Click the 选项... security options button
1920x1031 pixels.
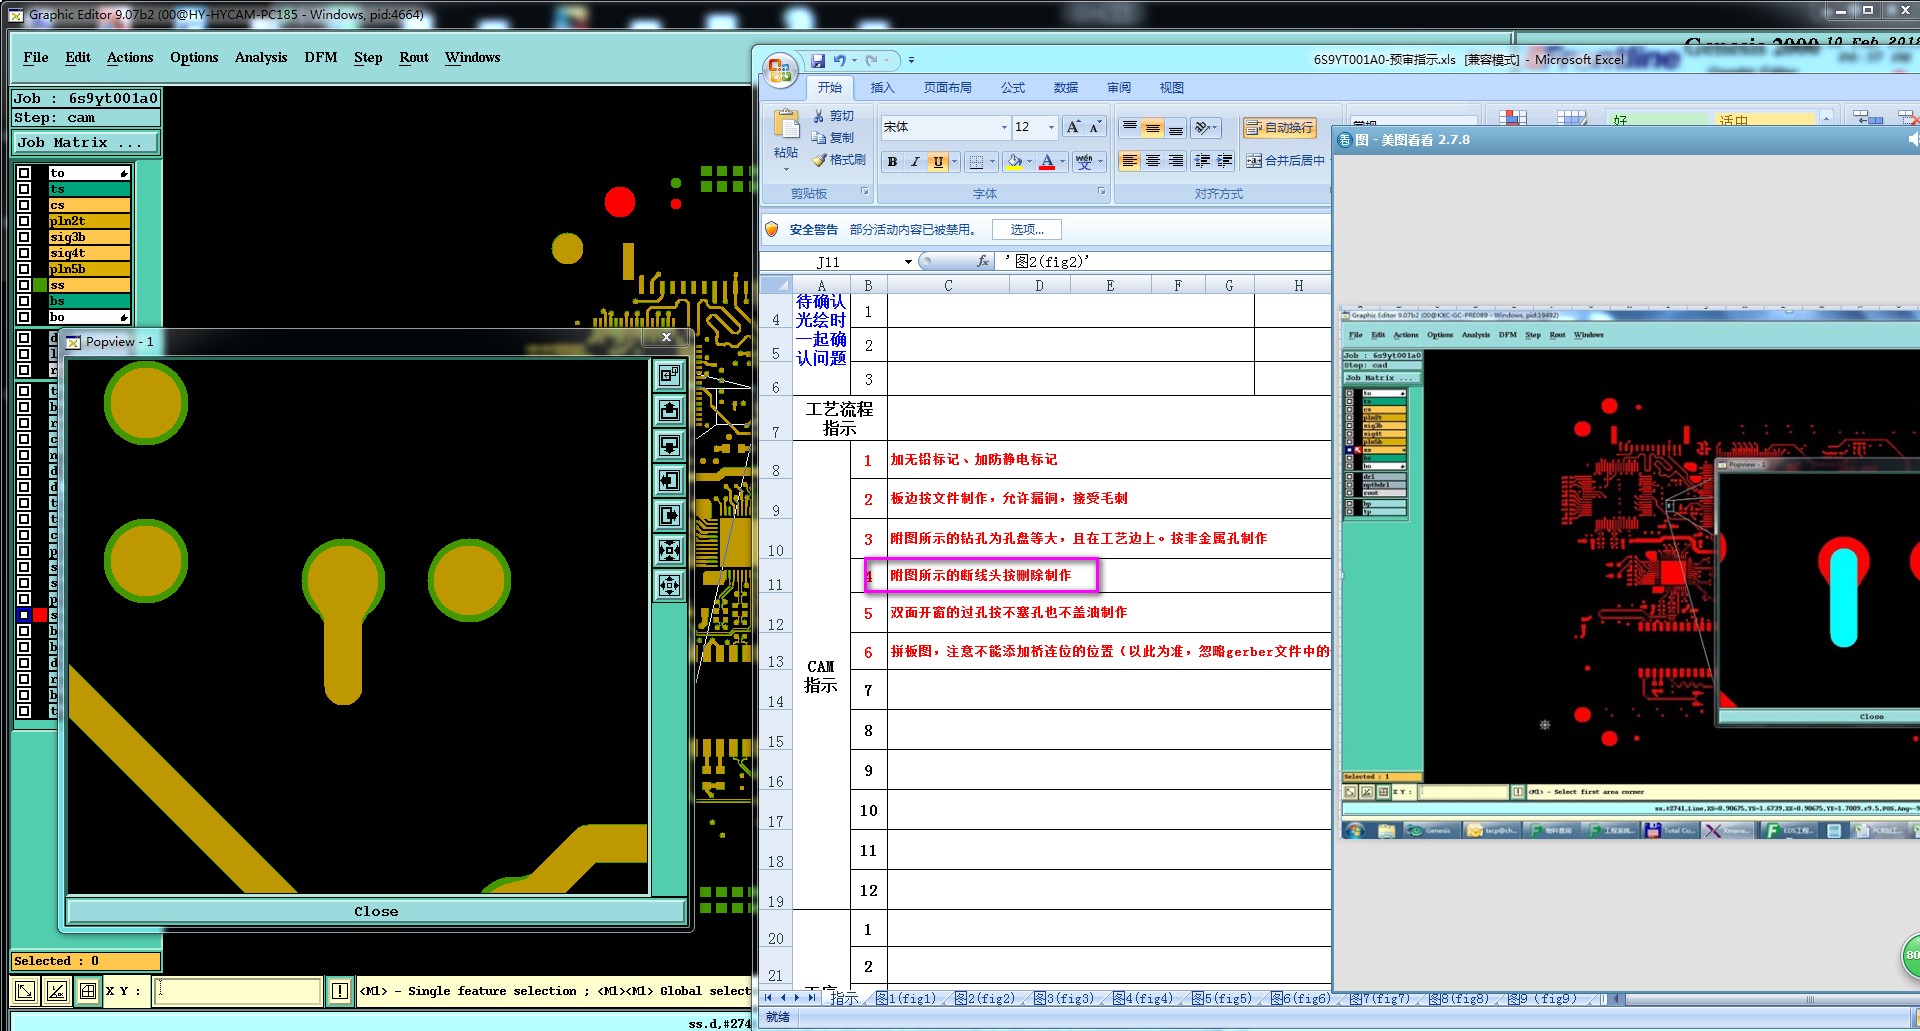tap(1026, 230)
